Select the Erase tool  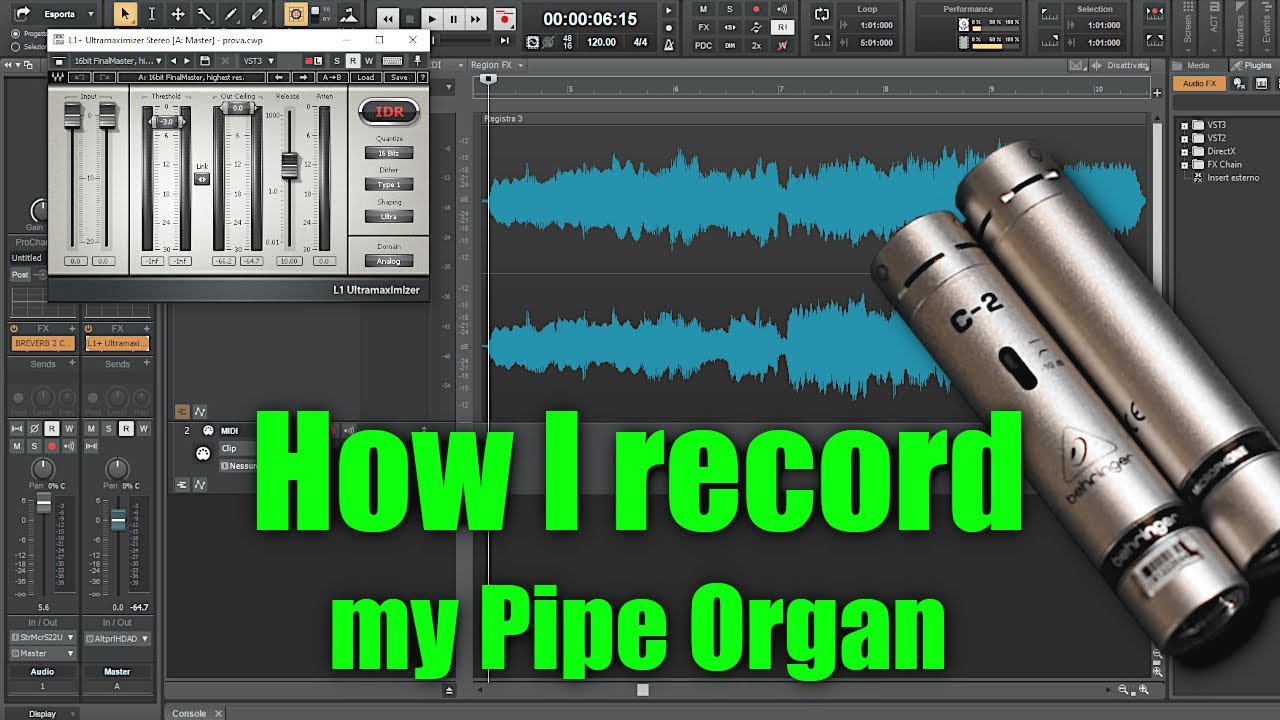[257, 14]
